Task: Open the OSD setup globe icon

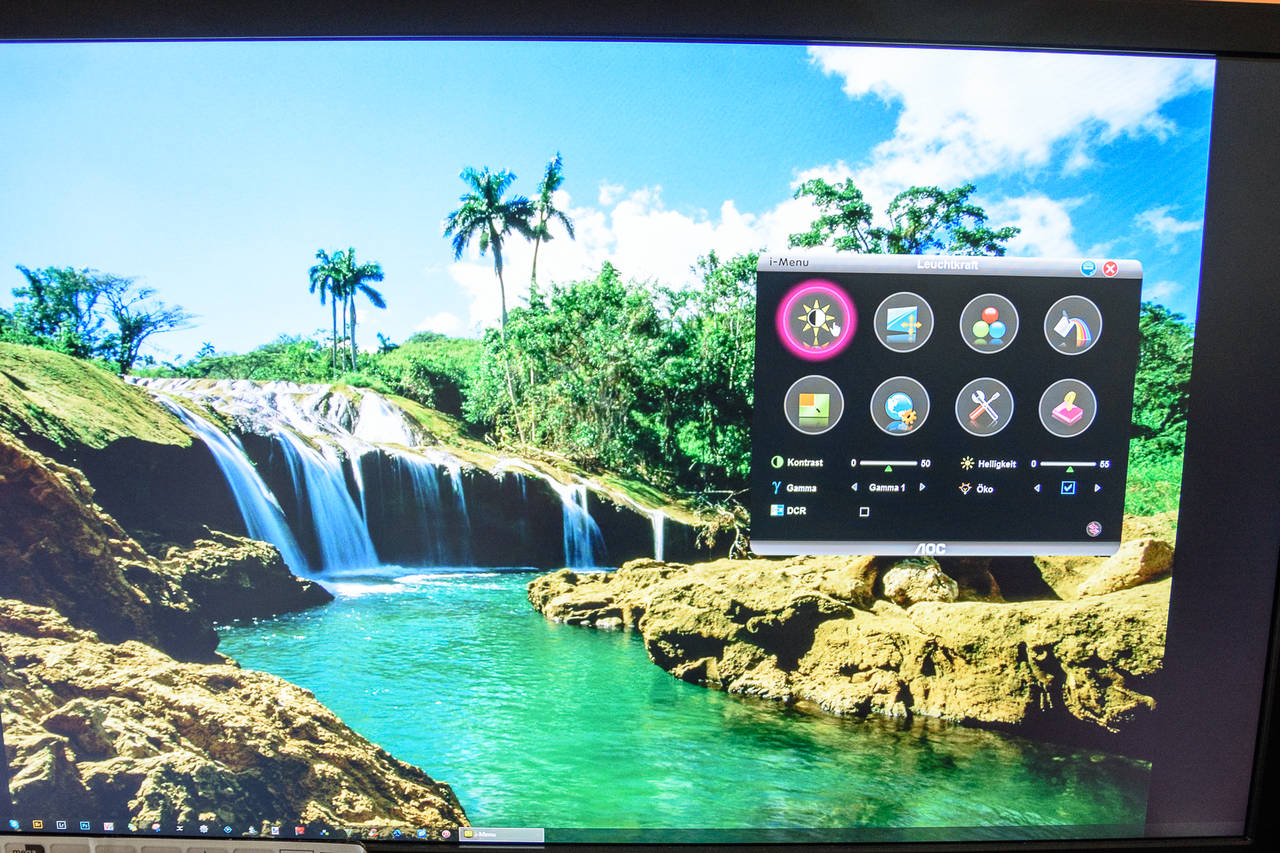Action: click(899, 405)
